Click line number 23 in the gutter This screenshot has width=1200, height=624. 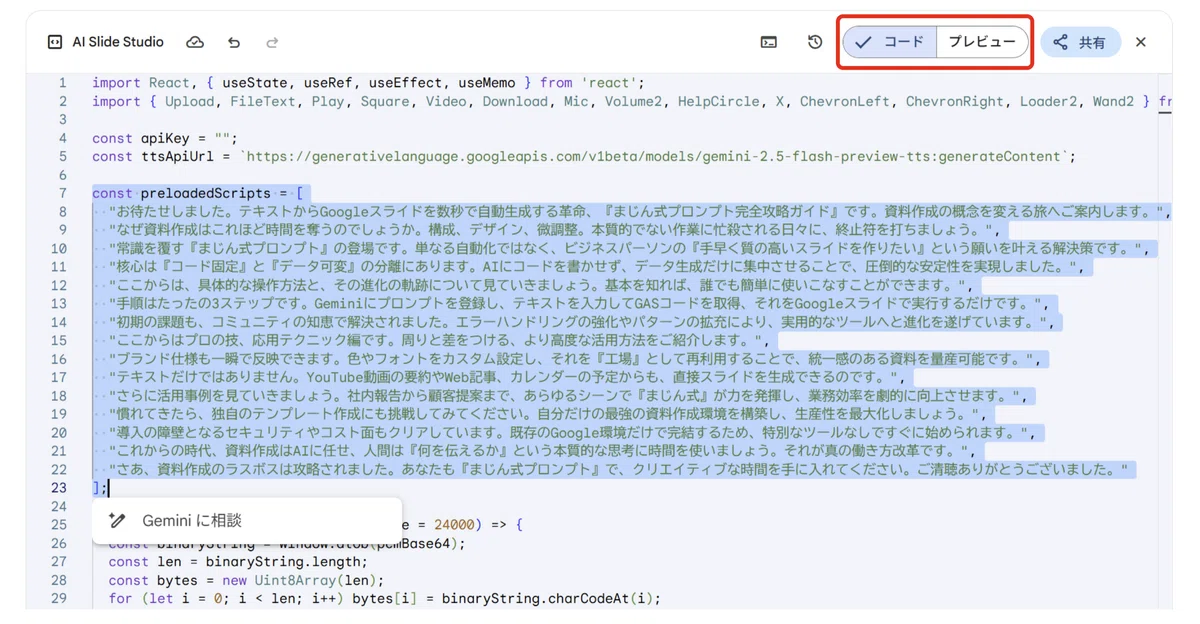(59, 487)
